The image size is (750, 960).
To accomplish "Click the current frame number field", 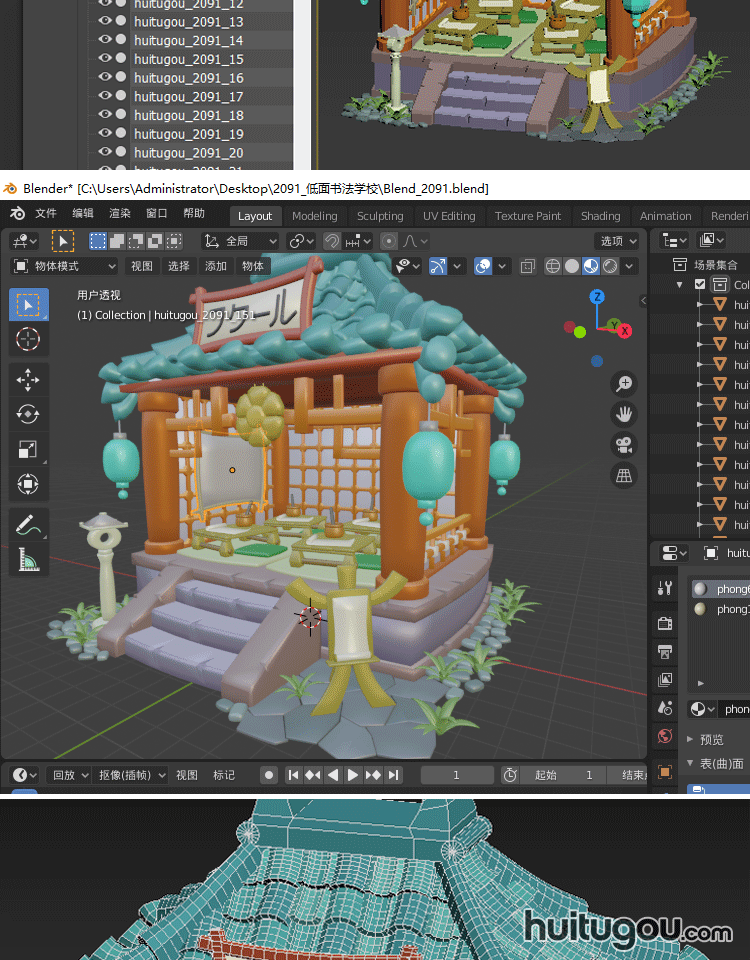I will tap(456, 775).
